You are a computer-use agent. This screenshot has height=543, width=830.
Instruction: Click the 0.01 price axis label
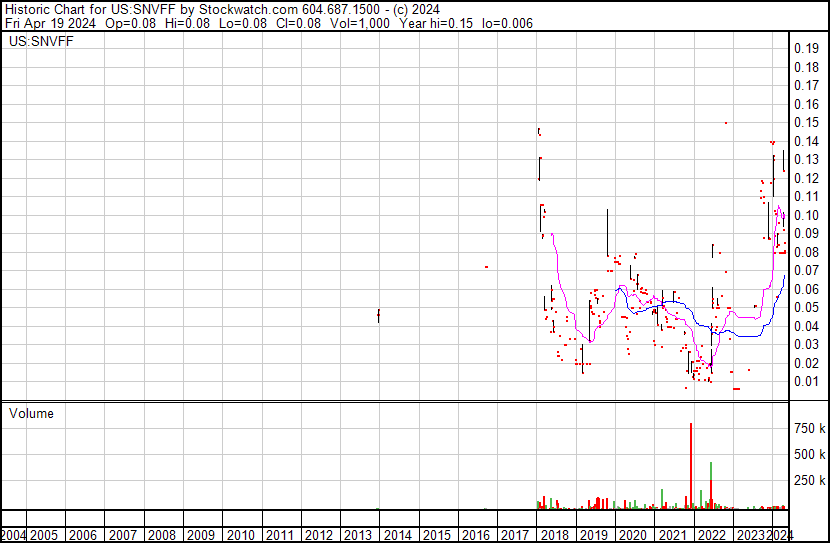click(806, 381)
